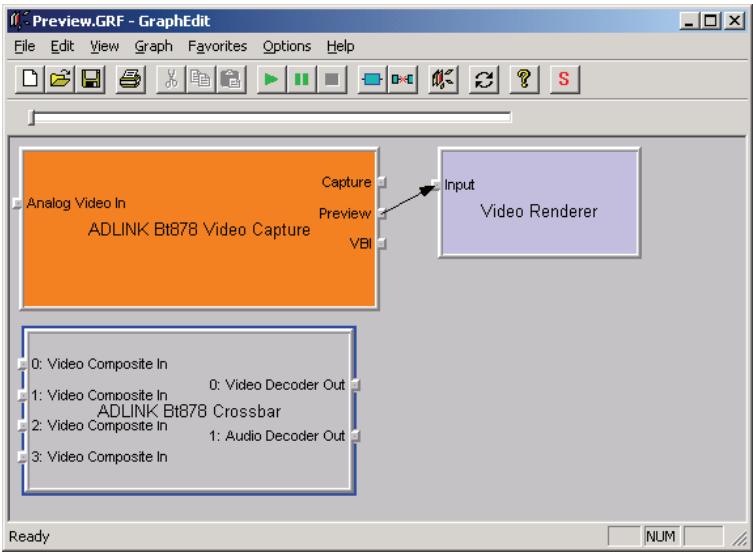Select the Video Renderer filter box
This screenshot has width=753, height=554.
coord(539,202)
